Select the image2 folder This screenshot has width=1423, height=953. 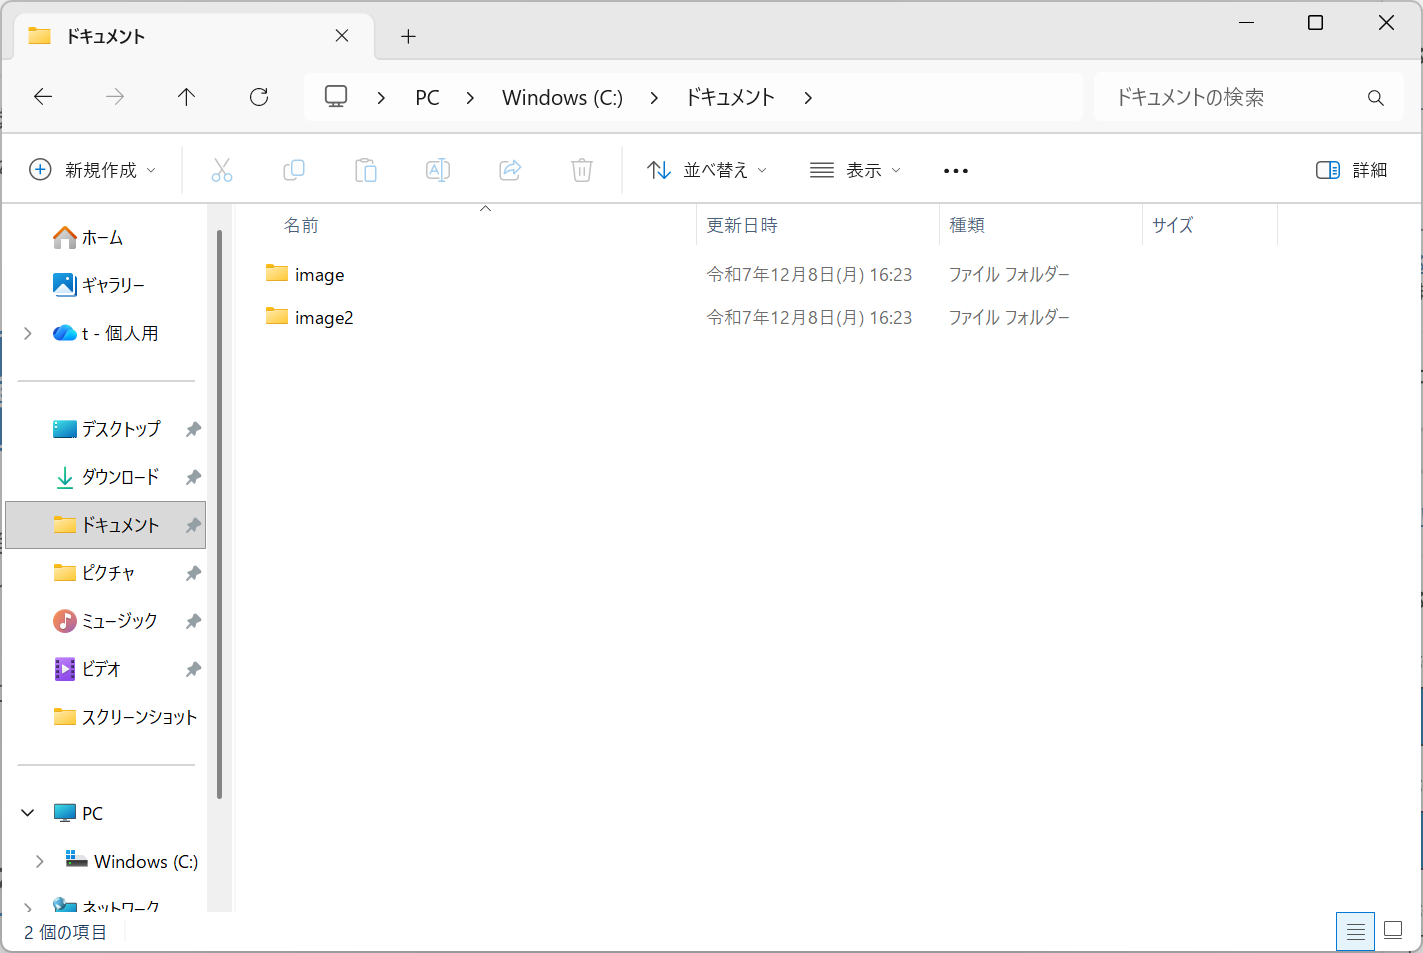pyautogui.click(x=323, y=318)
